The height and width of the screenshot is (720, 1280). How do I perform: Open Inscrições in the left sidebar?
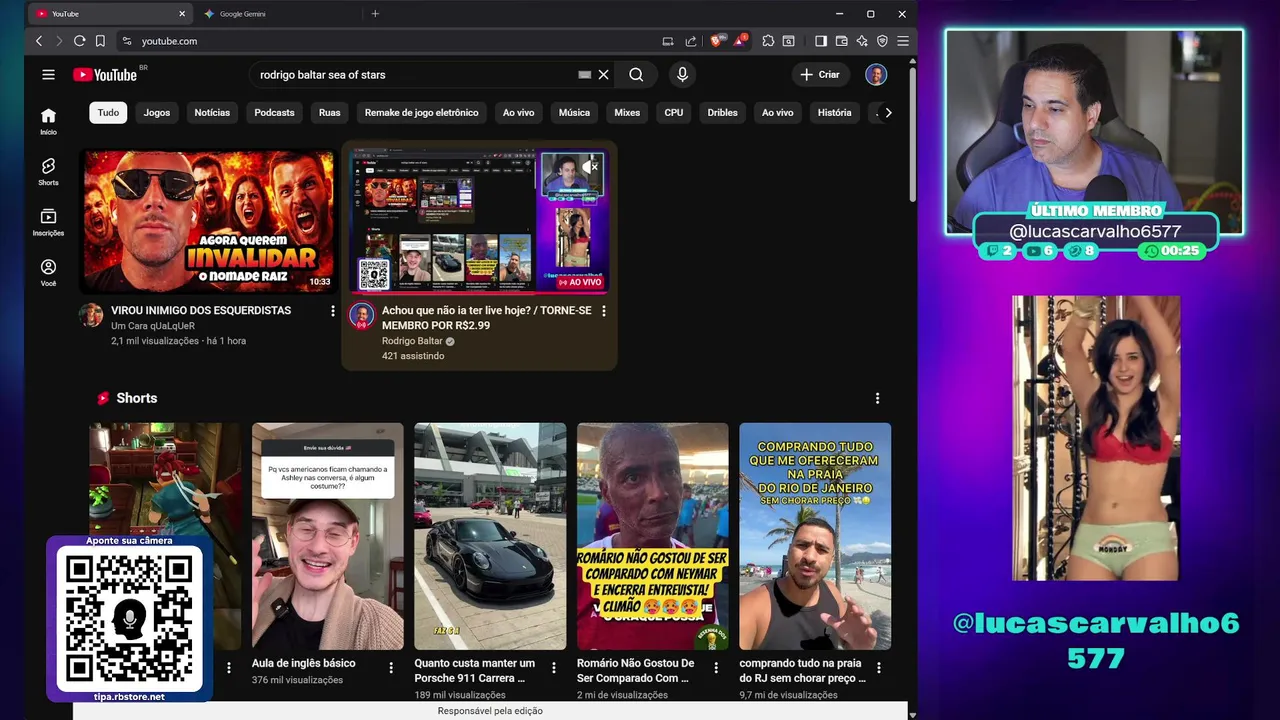(x=48, y=222)
